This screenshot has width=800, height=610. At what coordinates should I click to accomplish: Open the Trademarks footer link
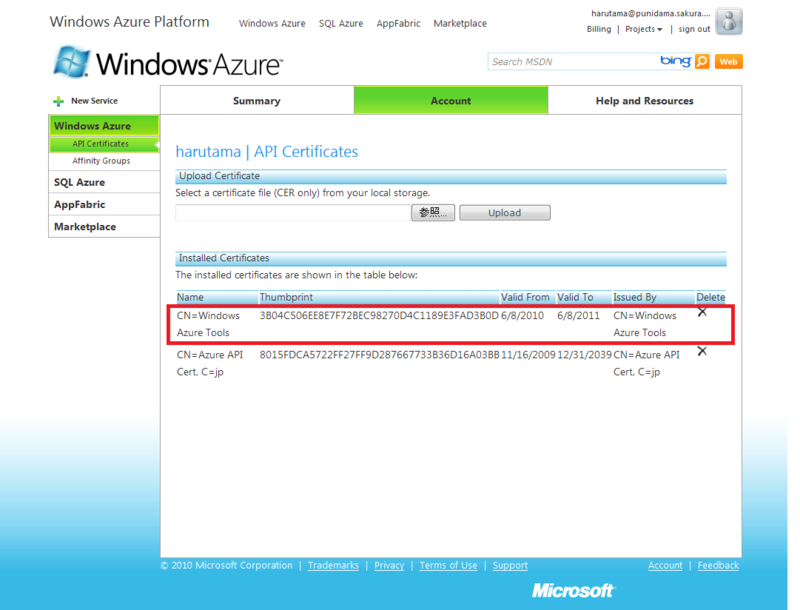(x=333, y=565)
